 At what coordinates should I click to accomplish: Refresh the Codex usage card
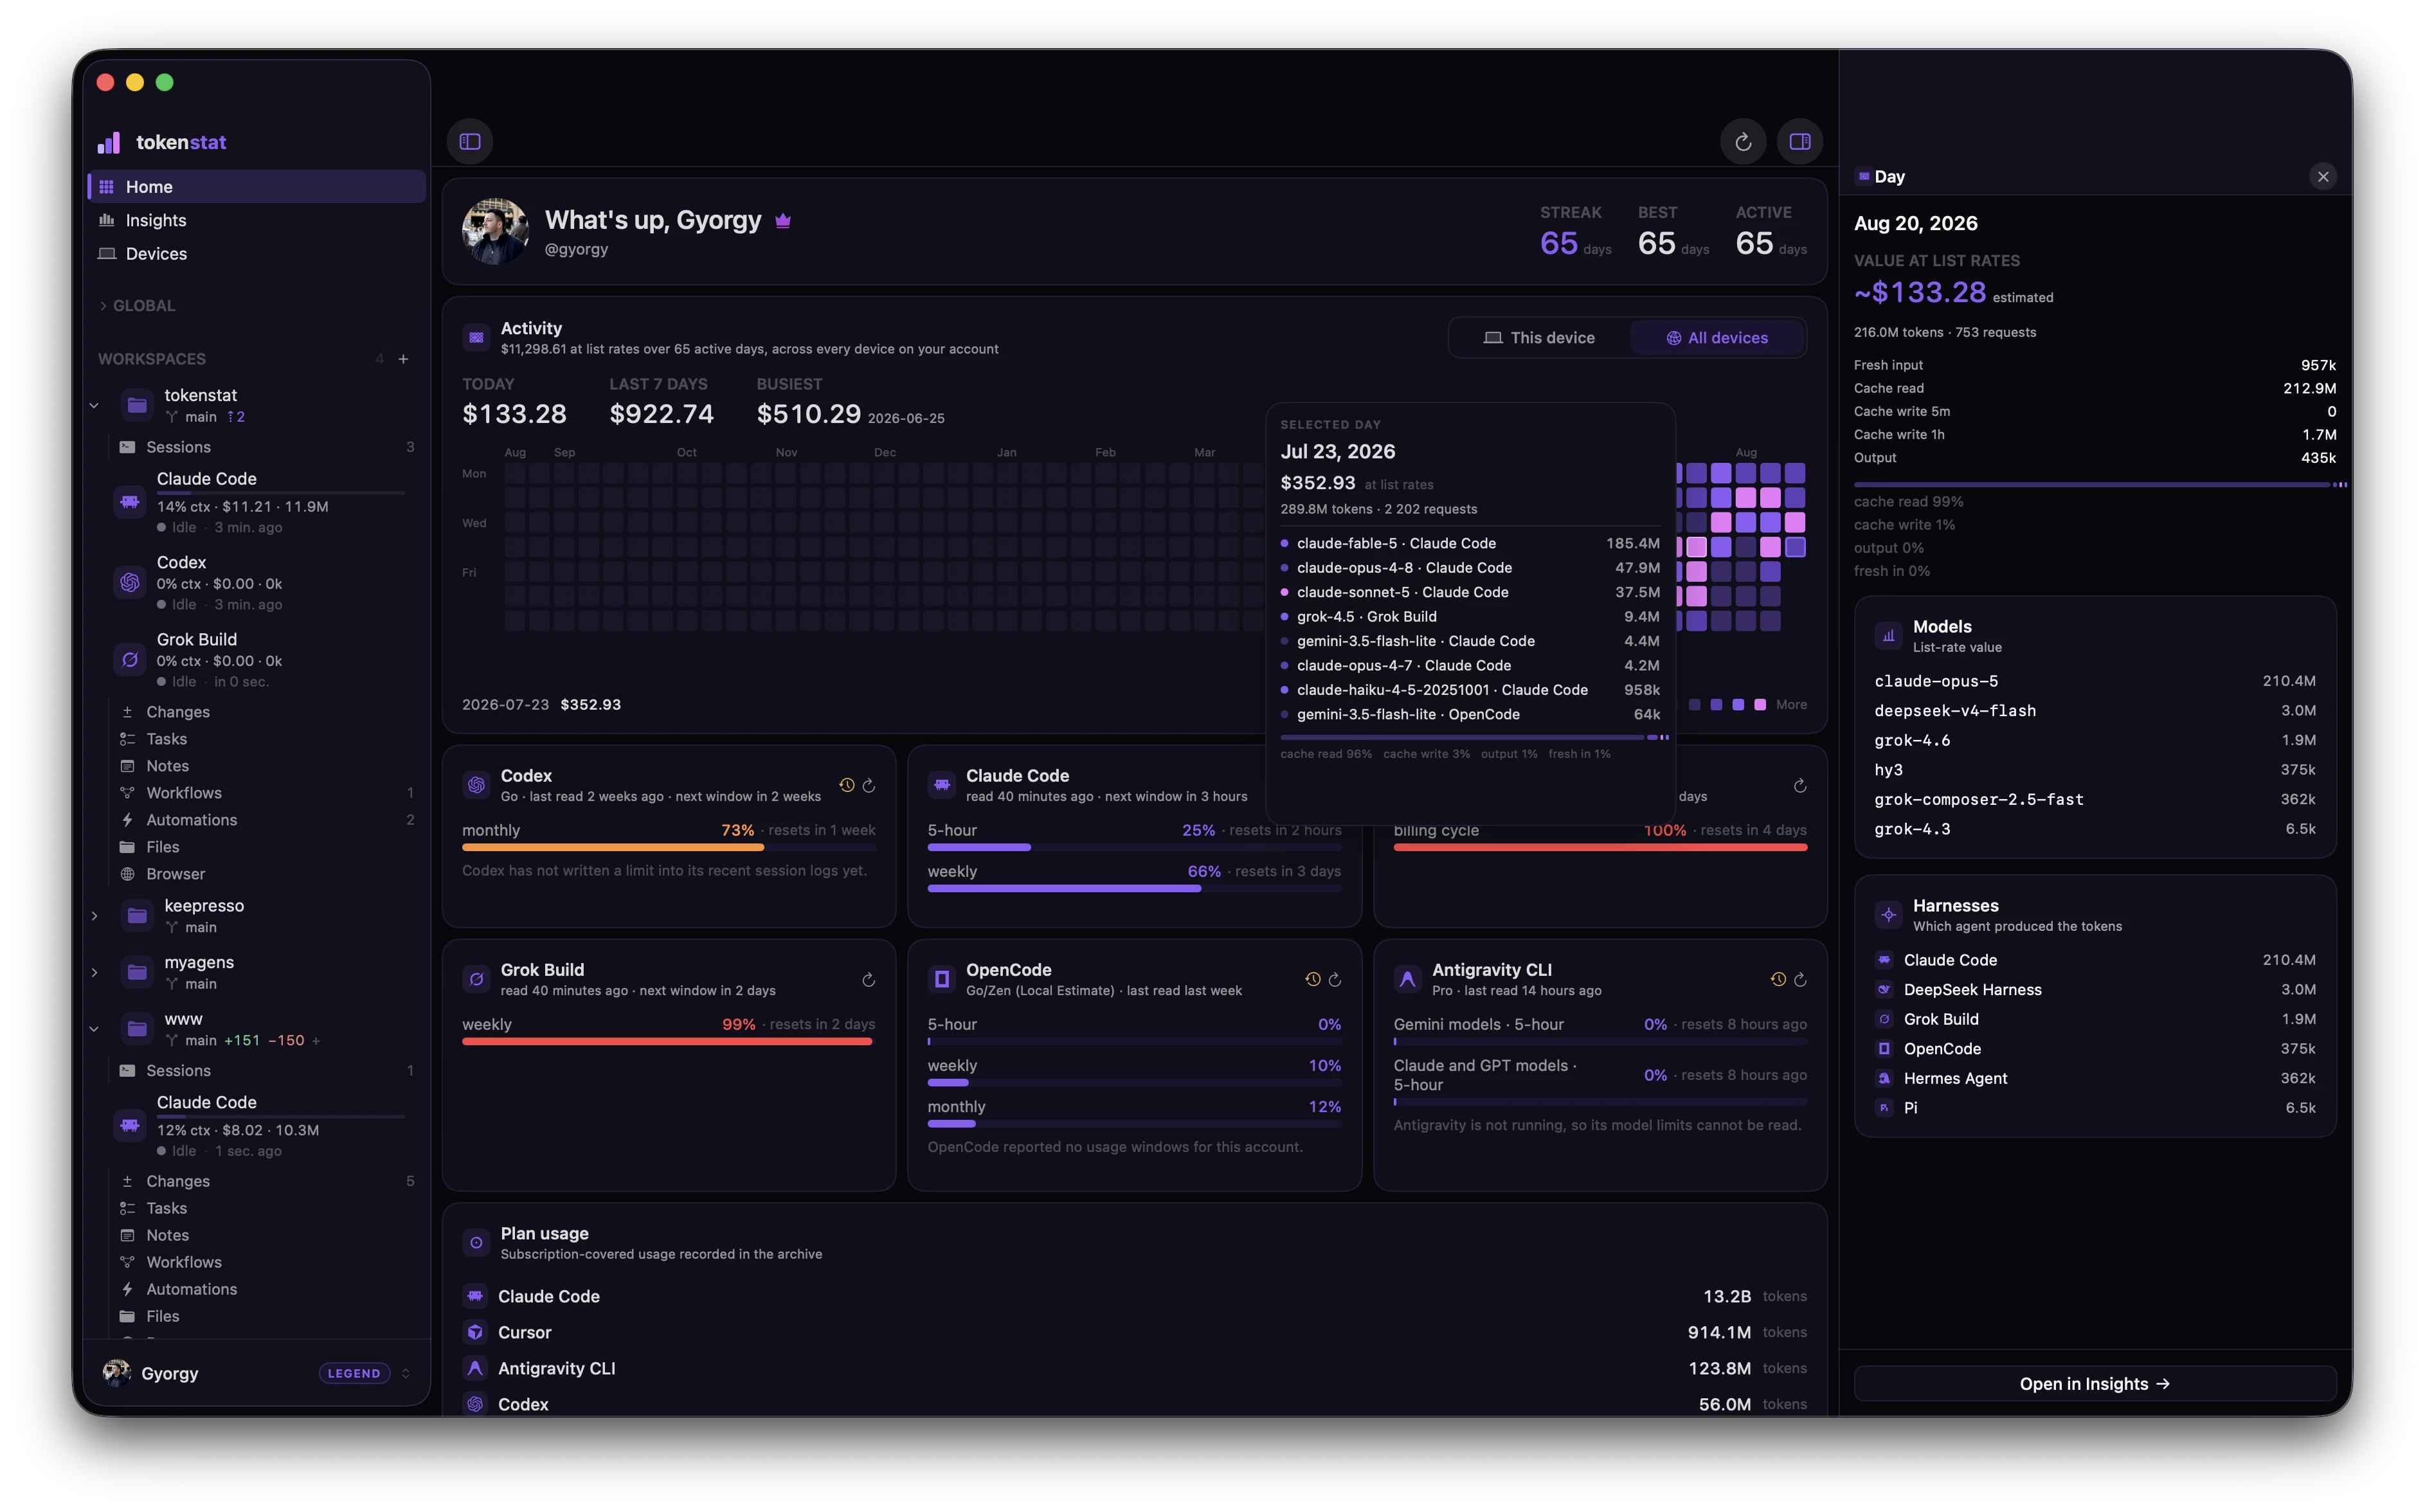click(869, 786)
